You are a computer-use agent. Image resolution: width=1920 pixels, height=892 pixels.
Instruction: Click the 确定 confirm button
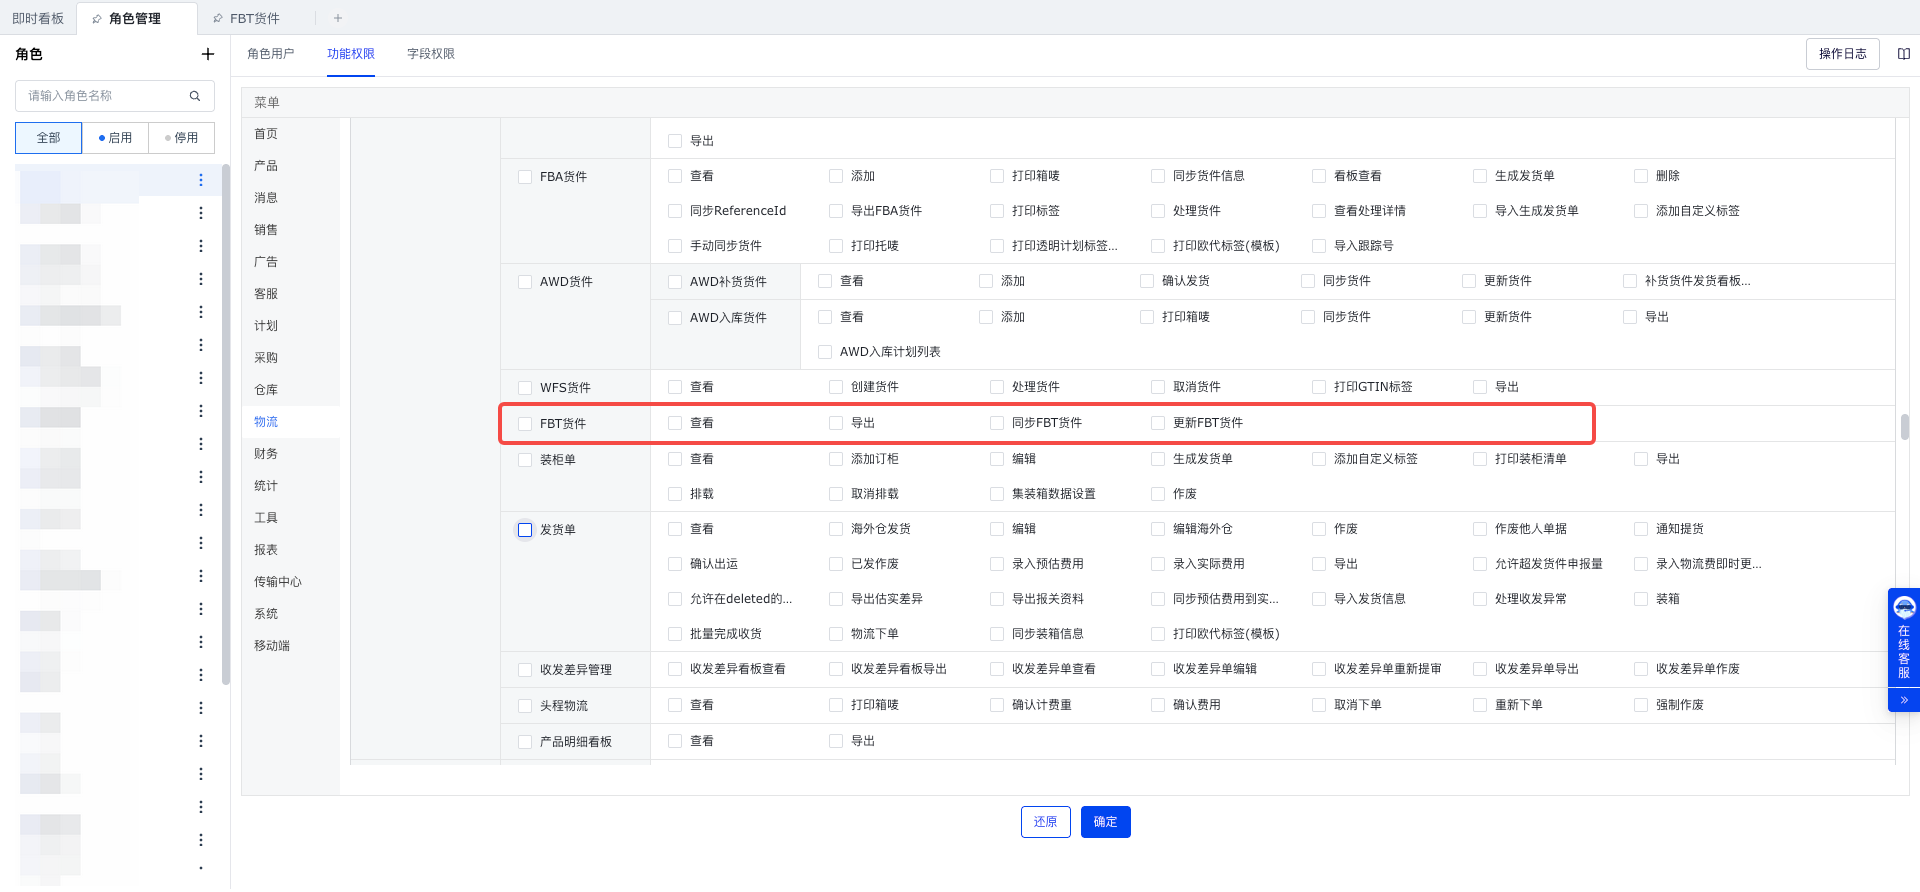coord(1105,822)
